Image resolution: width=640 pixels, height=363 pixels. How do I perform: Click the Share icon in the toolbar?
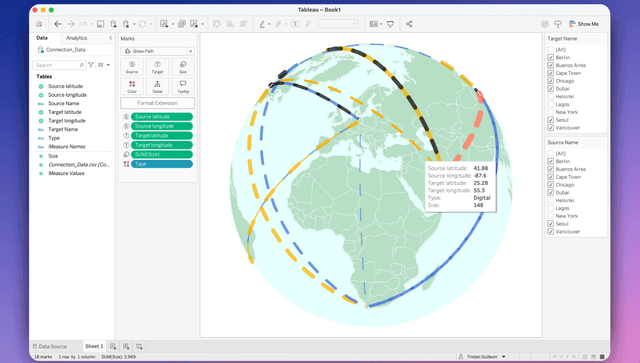tap(409, 24)
